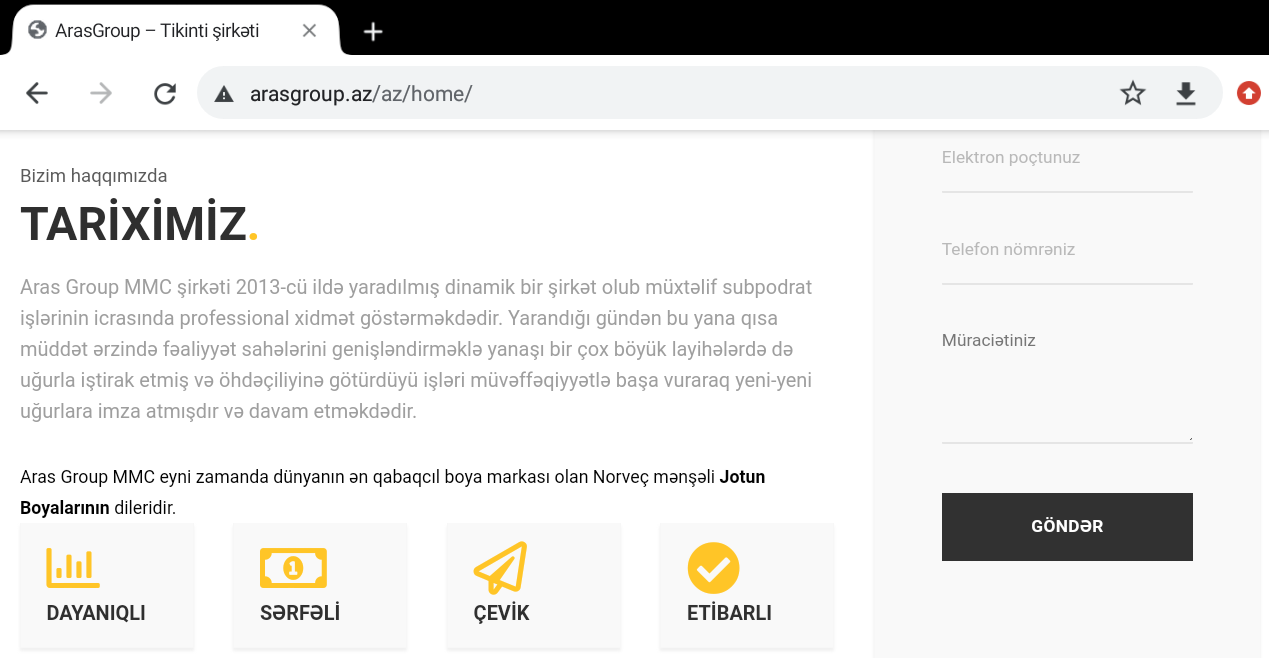Screen dimensions: 1269x658
Task: Click the address bar URL
Action: point(361,94)
